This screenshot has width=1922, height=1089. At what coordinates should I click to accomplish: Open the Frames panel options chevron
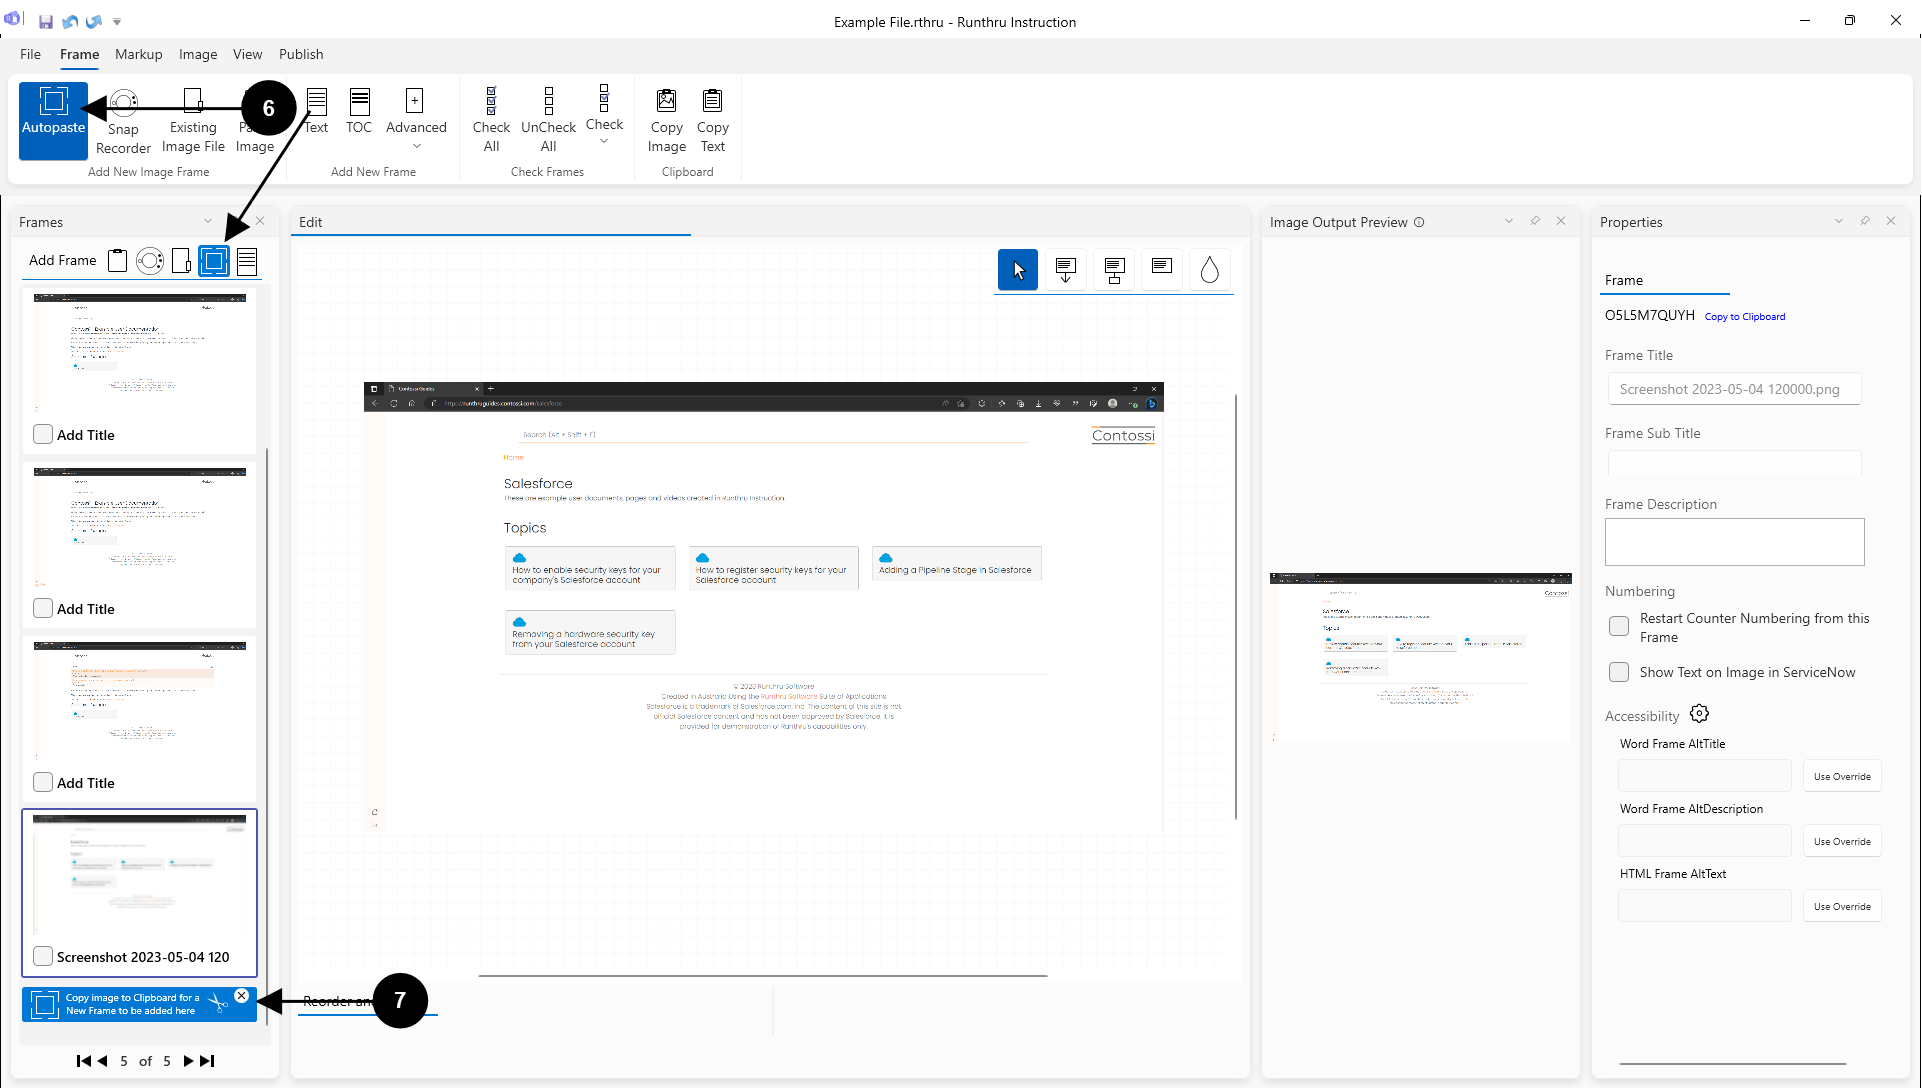coord(208,221)
